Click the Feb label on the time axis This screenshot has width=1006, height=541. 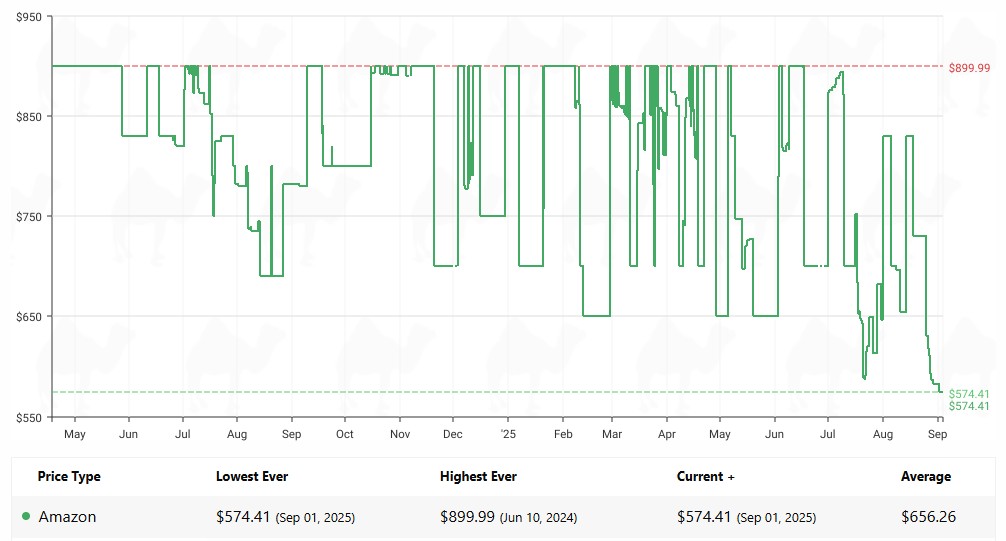click(562, 435)
